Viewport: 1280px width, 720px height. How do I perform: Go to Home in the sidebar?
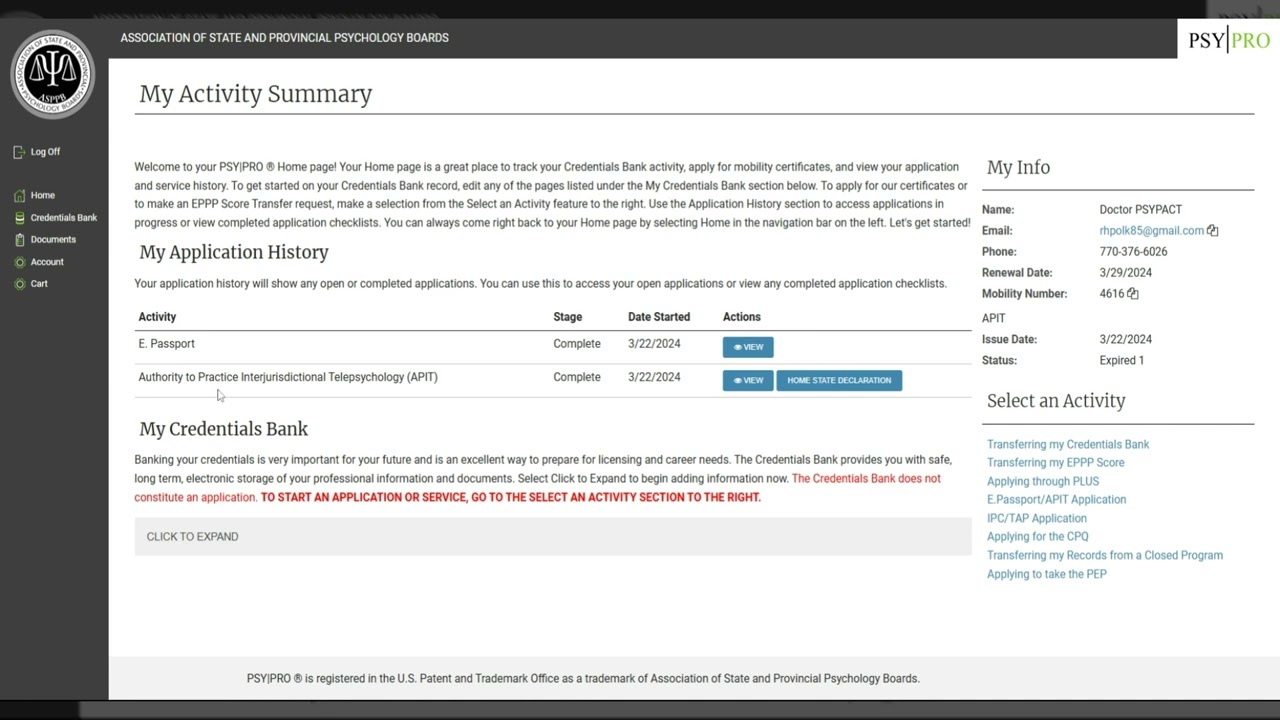click(x=42, y=196)
